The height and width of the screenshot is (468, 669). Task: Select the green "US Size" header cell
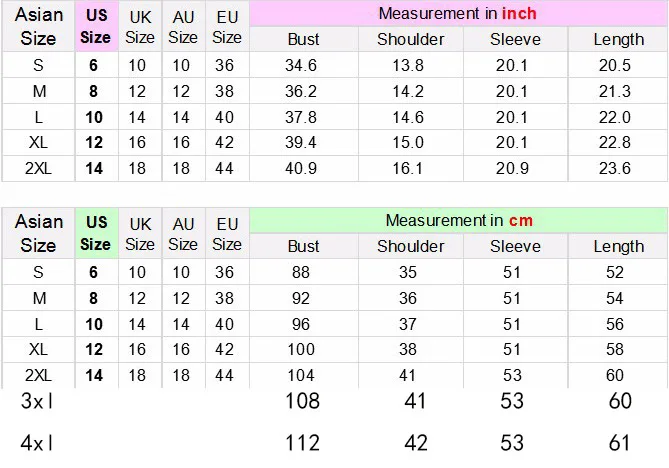click(95, 233)
